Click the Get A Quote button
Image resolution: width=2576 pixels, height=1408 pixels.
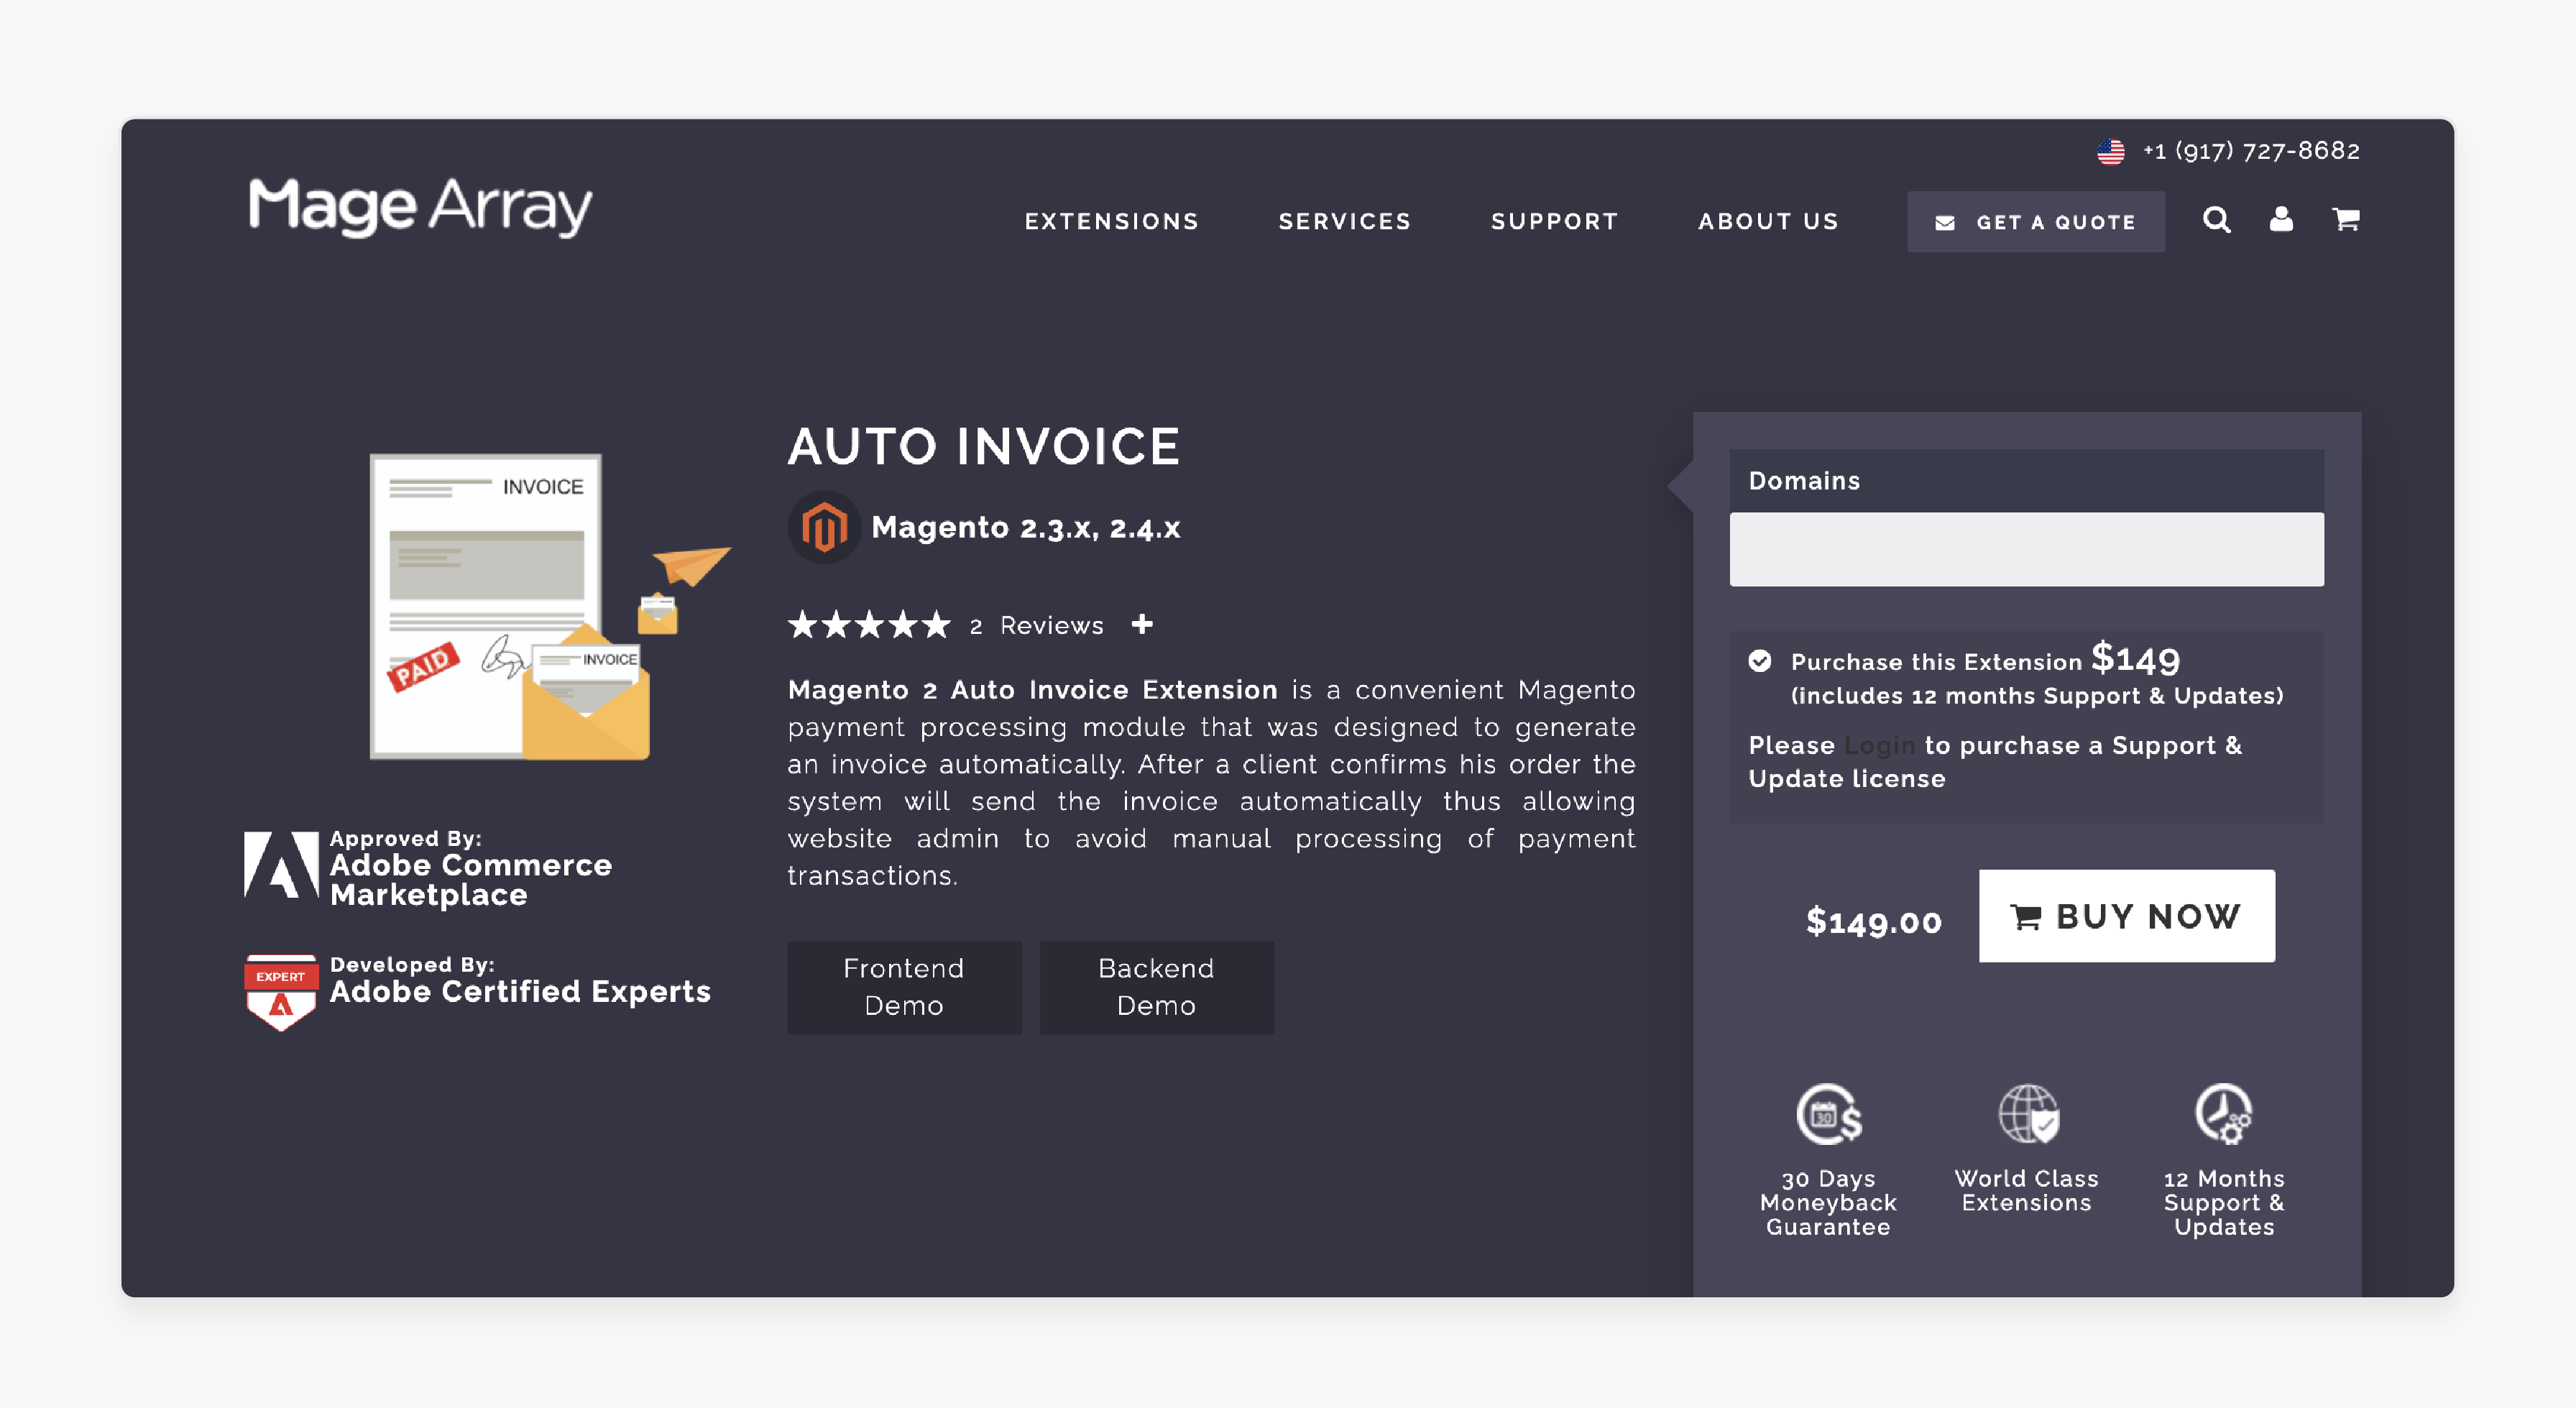pos(2036,222)
